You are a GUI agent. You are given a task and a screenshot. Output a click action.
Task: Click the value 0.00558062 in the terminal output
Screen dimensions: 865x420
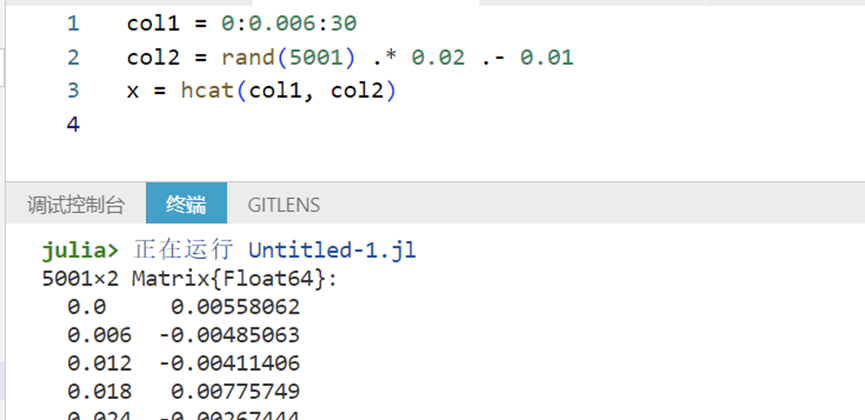[x=236, y=307]
